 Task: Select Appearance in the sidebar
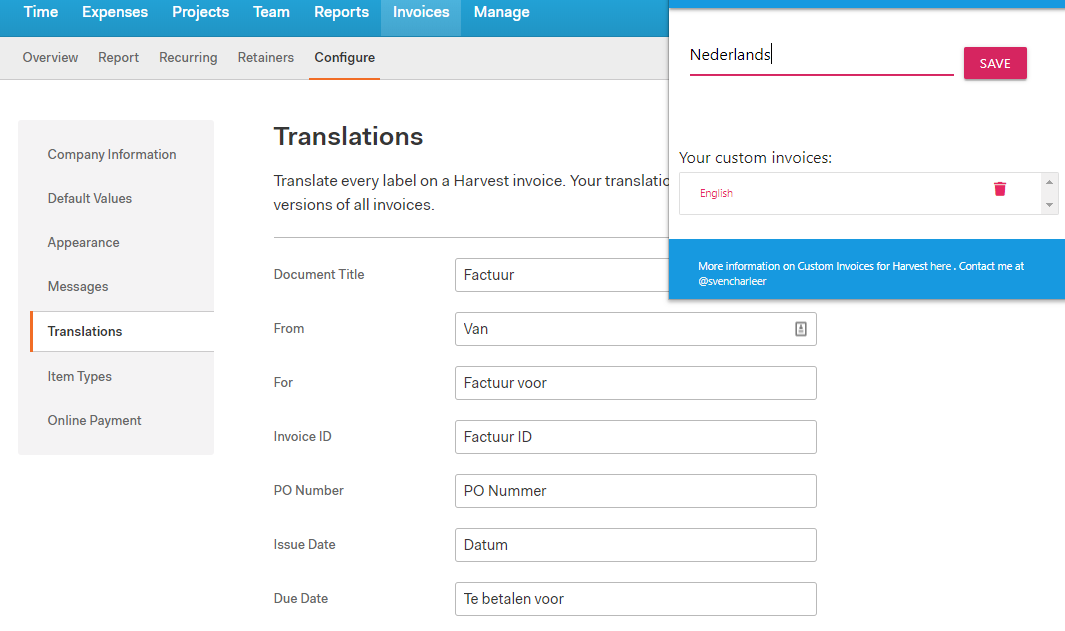click(83, 242)
